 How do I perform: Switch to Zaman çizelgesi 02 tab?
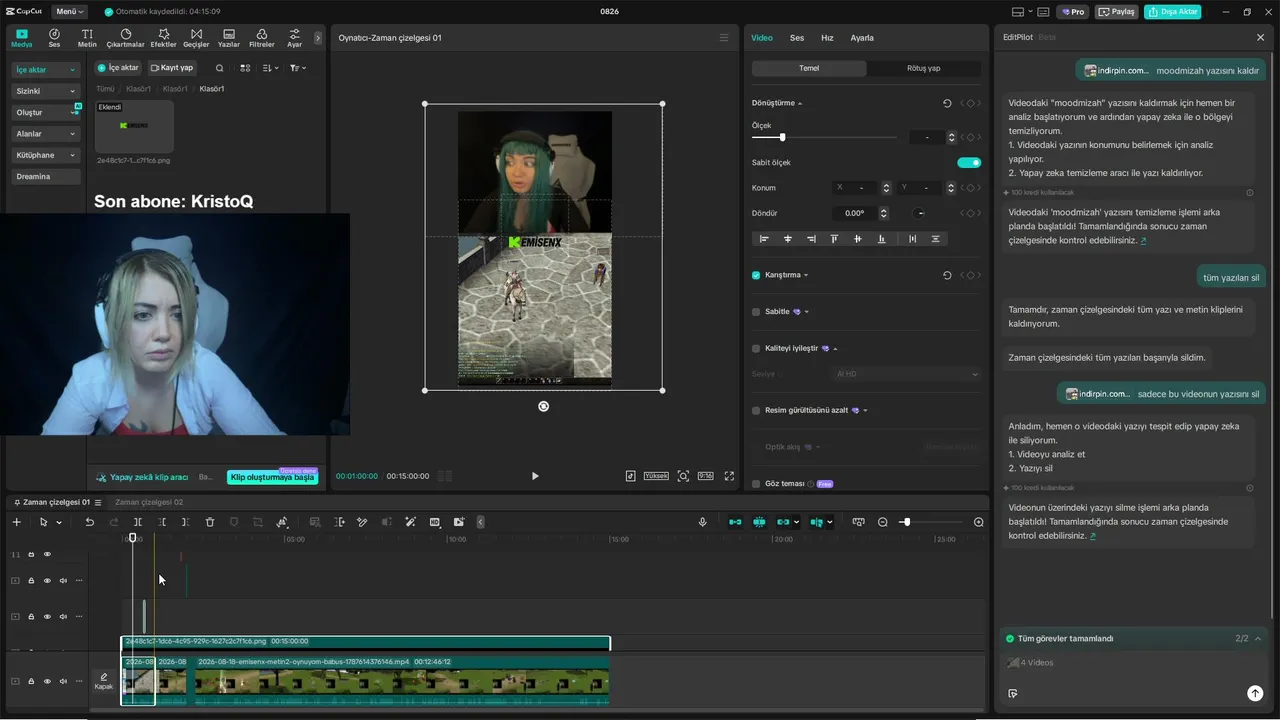(149, 502)
